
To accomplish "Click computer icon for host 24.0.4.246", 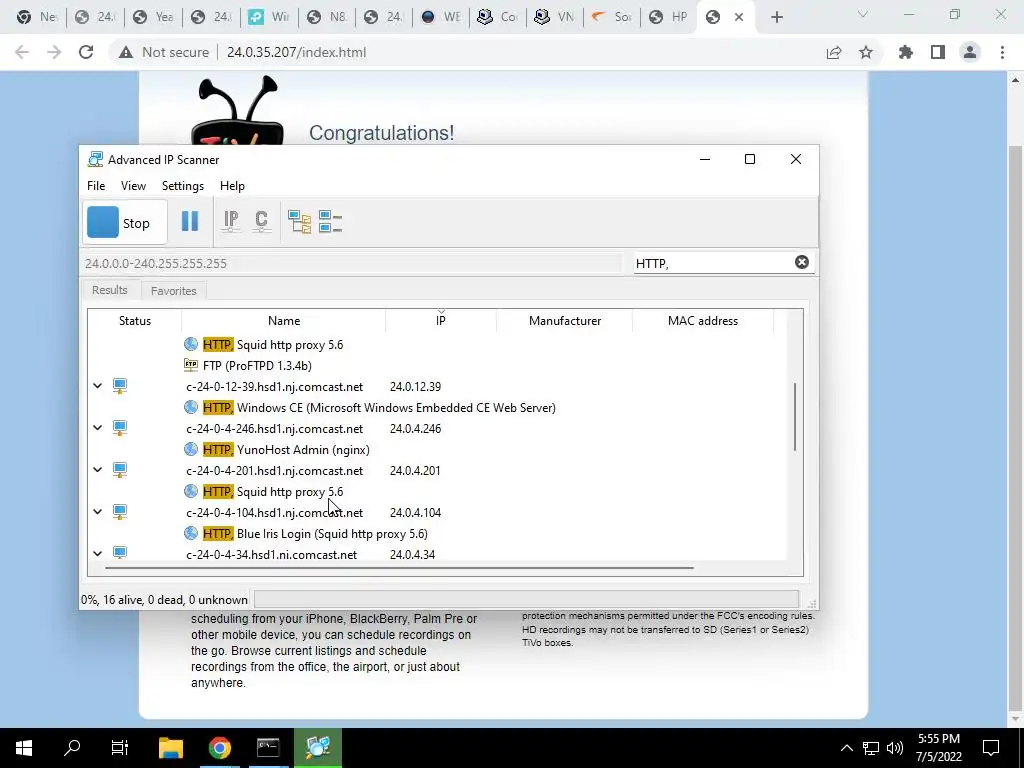I will [120, 428].
